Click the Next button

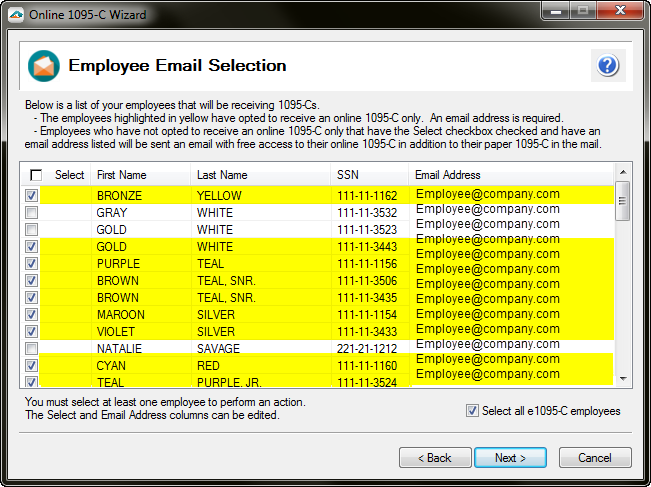[x=509, y=457]
